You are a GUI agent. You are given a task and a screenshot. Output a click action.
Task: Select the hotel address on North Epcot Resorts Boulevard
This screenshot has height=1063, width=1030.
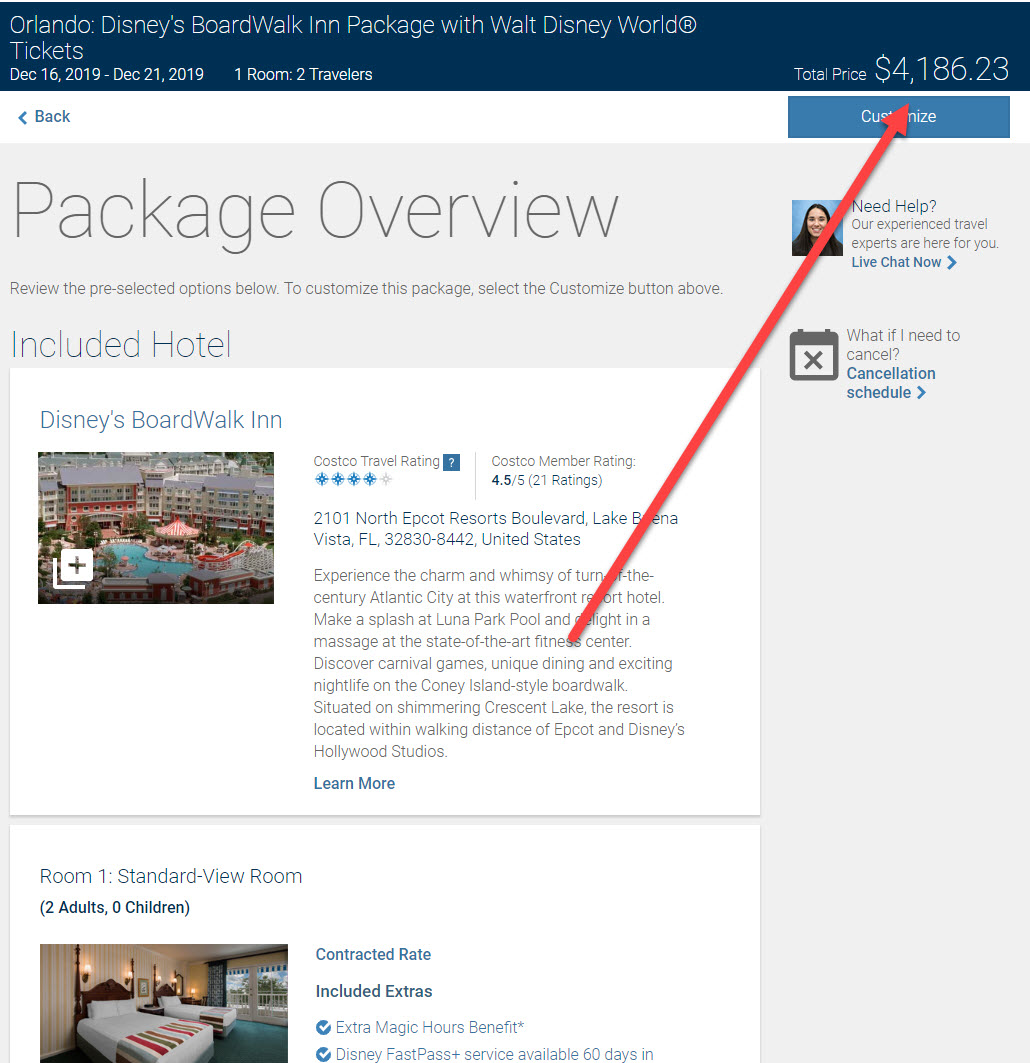(x=496, y=529)
